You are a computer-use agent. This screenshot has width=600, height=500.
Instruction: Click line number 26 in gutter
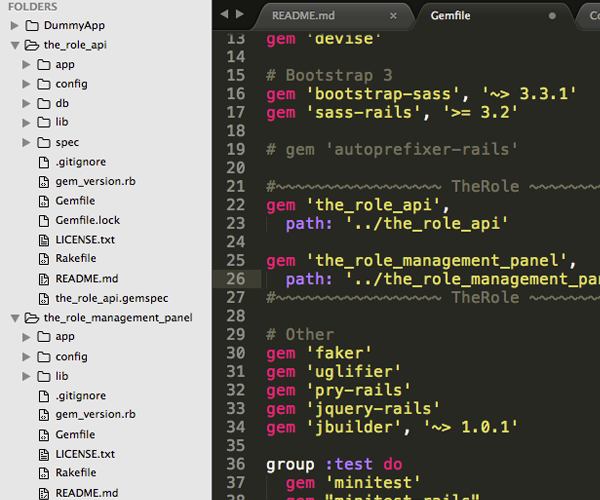pos(235,279)
